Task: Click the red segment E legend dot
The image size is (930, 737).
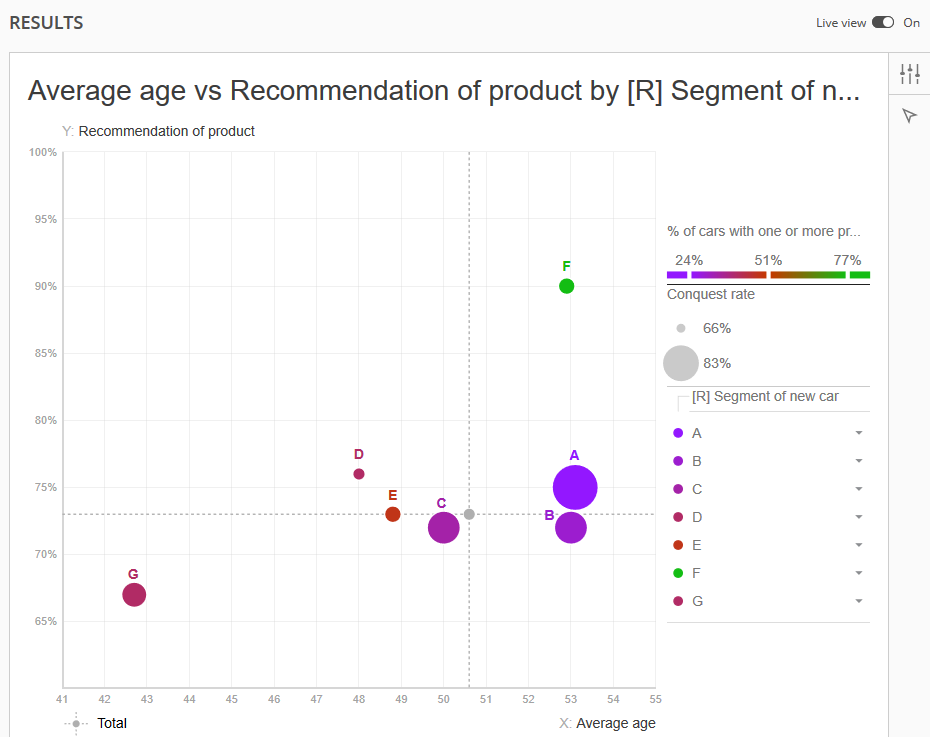Action: coord(678,545)
